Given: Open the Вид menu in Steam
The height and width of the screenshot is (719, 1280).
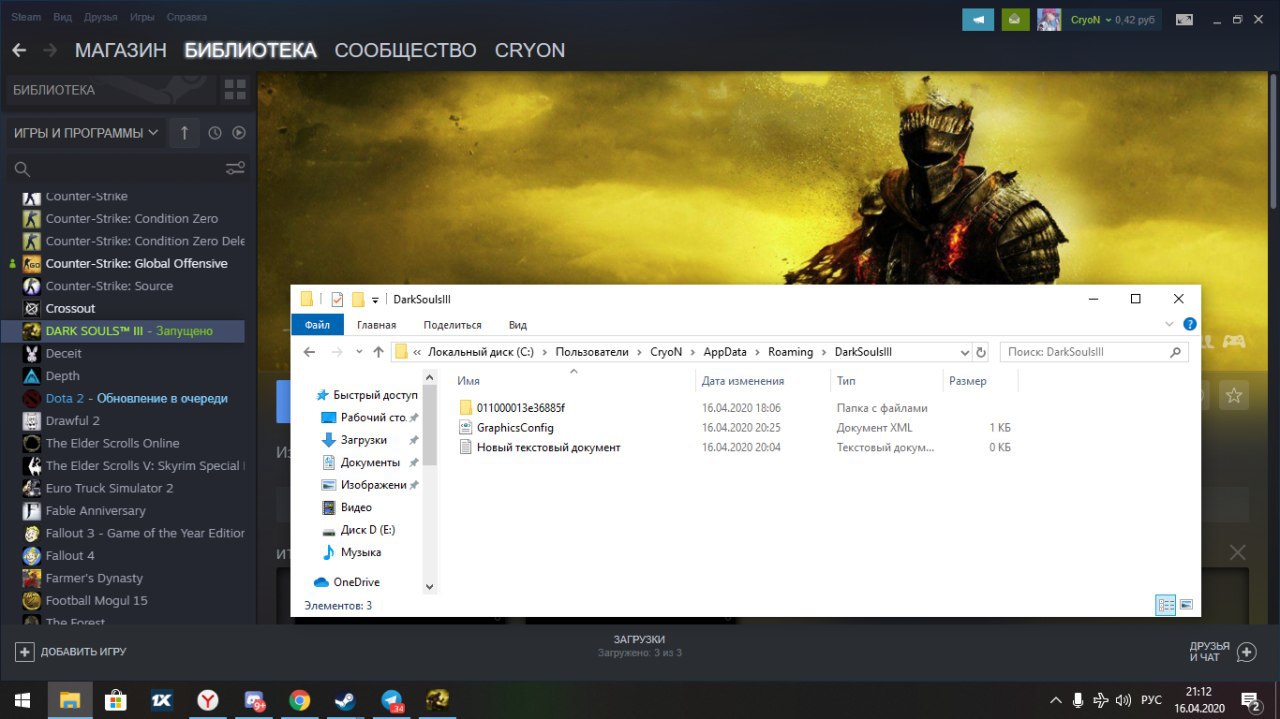Looking at the screenshot, I should [62, 17].
